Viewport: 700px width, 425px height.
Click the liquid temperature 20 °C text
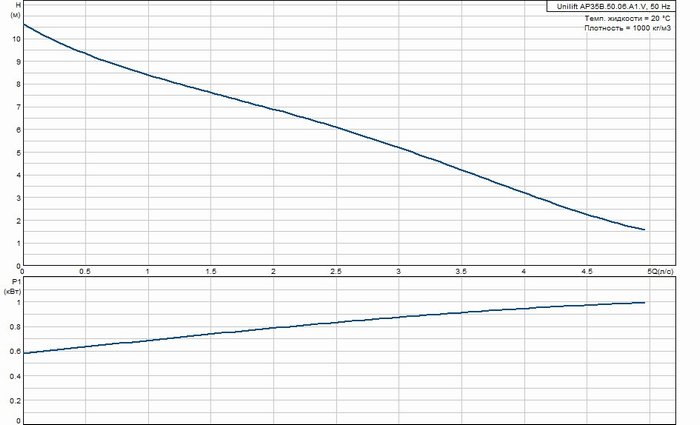(x=627, y=18)
